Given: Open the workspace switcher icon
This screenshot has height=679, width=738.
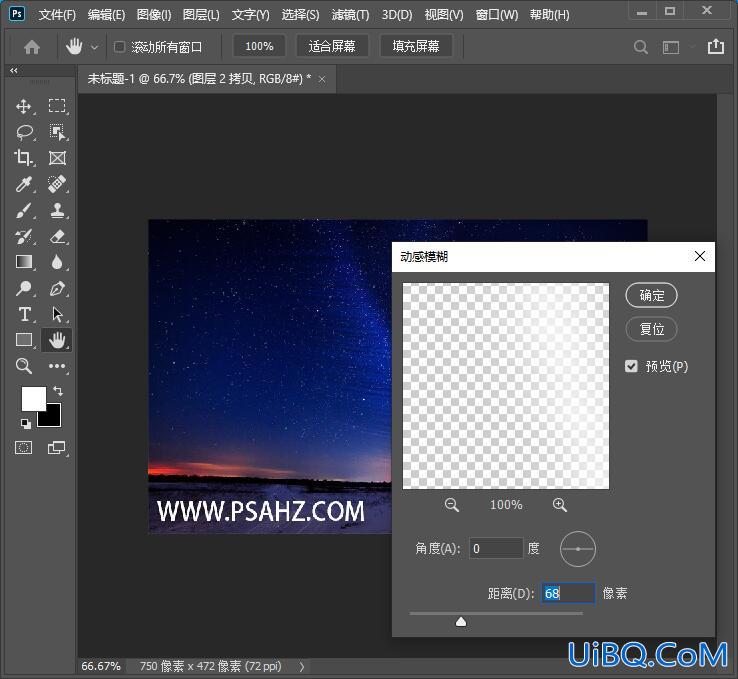Looking at the screenshot, I should click(x=671, y=47).
